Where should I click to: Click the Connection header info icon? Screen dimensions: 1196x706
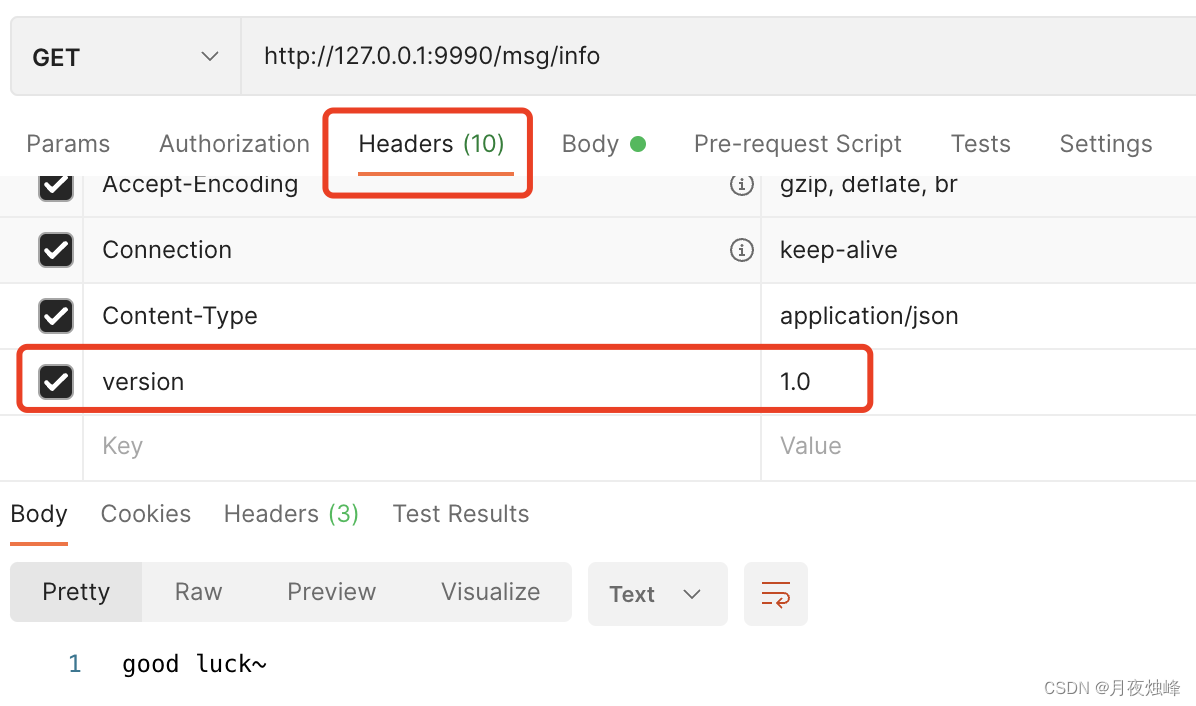pos(741,250)
